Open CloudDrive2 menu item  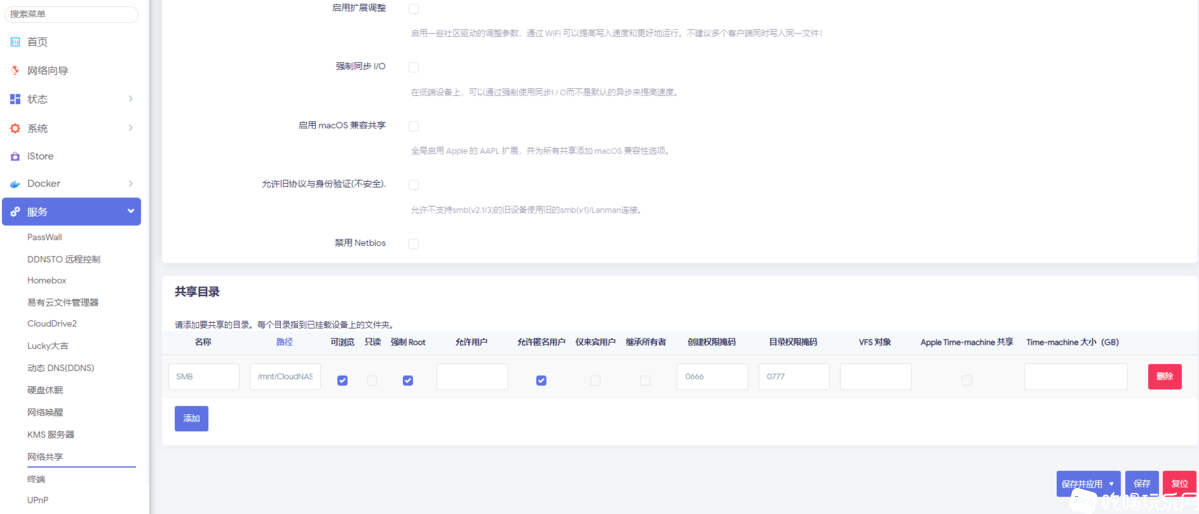coord(52,324)
